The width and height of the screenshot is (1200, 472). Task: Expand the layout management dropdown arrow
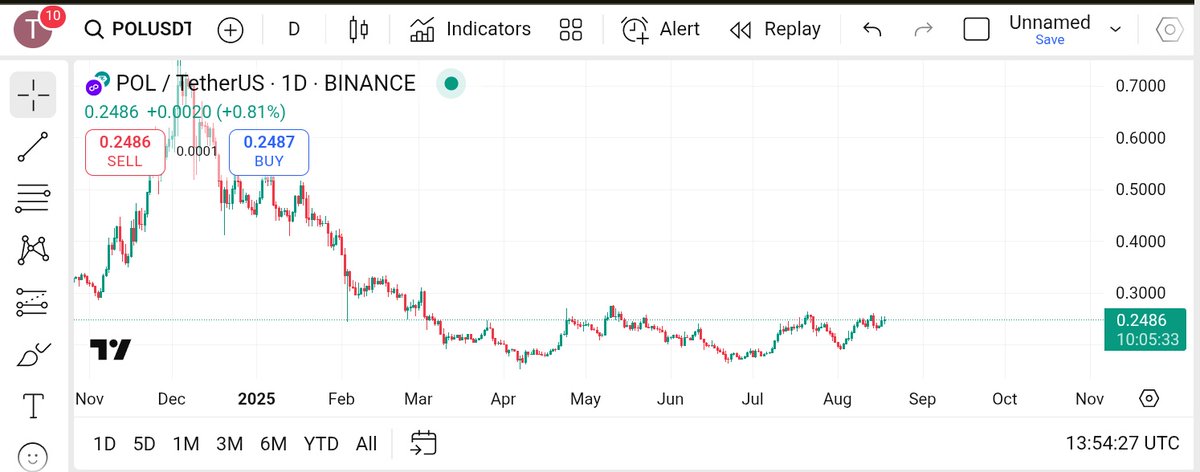[x=1116, y=31]
